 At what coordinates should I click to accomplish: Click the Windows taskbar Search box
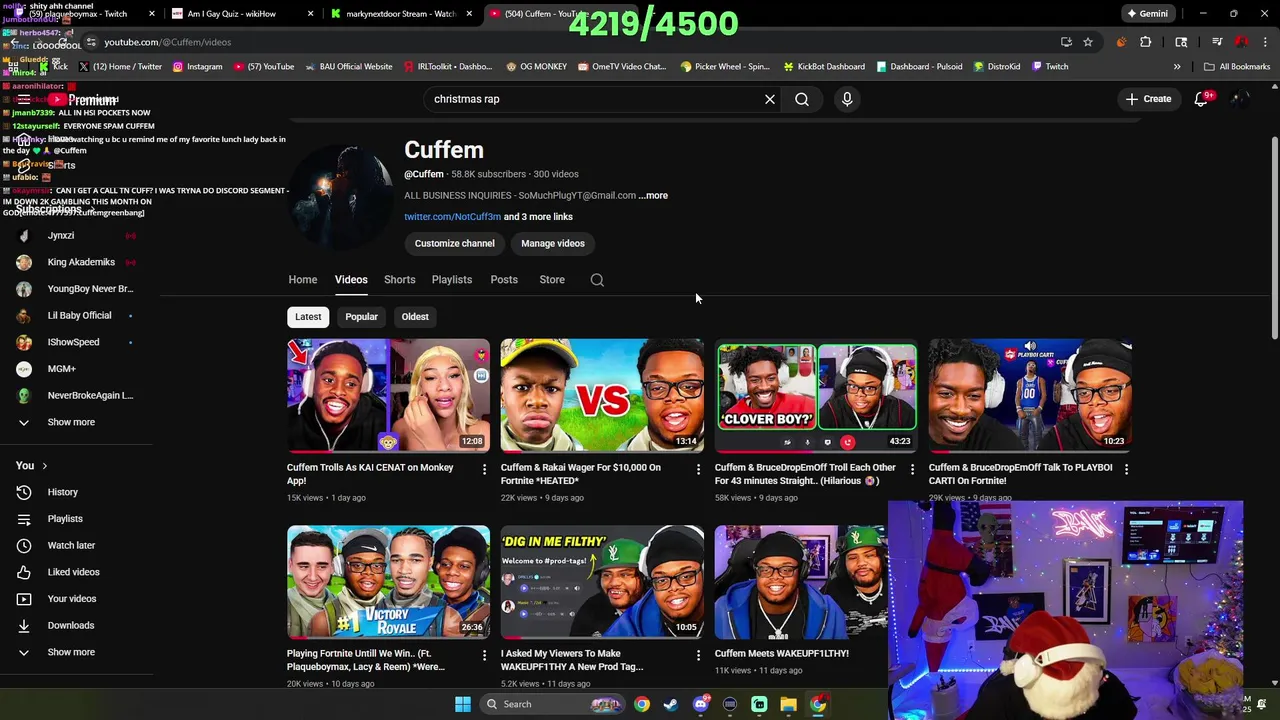pos(552,704)
